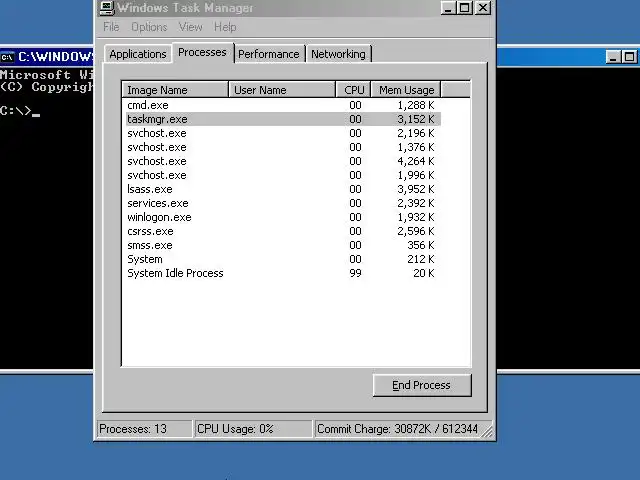Select svchost.exe using 2,196 K
The height and width of the screenshot is (480, 640).
point(283,133)
